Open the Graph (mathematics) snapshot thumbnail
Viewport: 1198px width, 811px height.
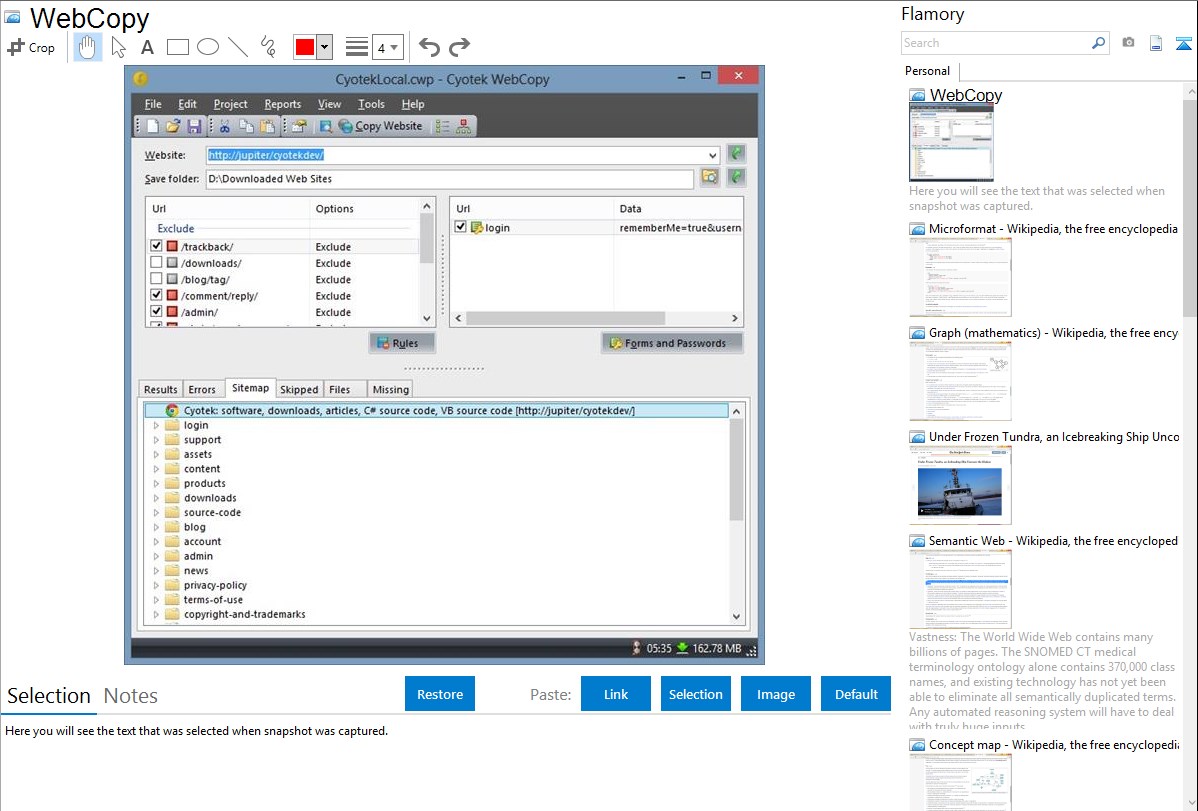(x=960, y=381)
